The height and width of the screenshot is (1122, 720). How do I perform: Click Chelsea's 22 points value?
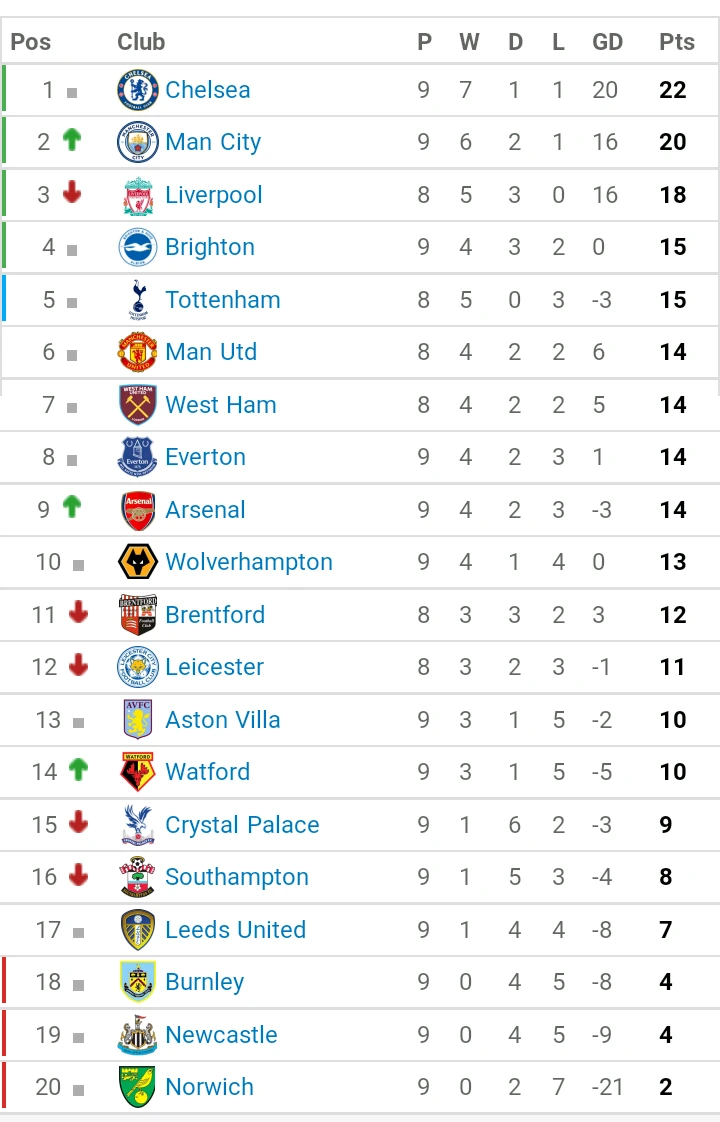pos(673,90)
